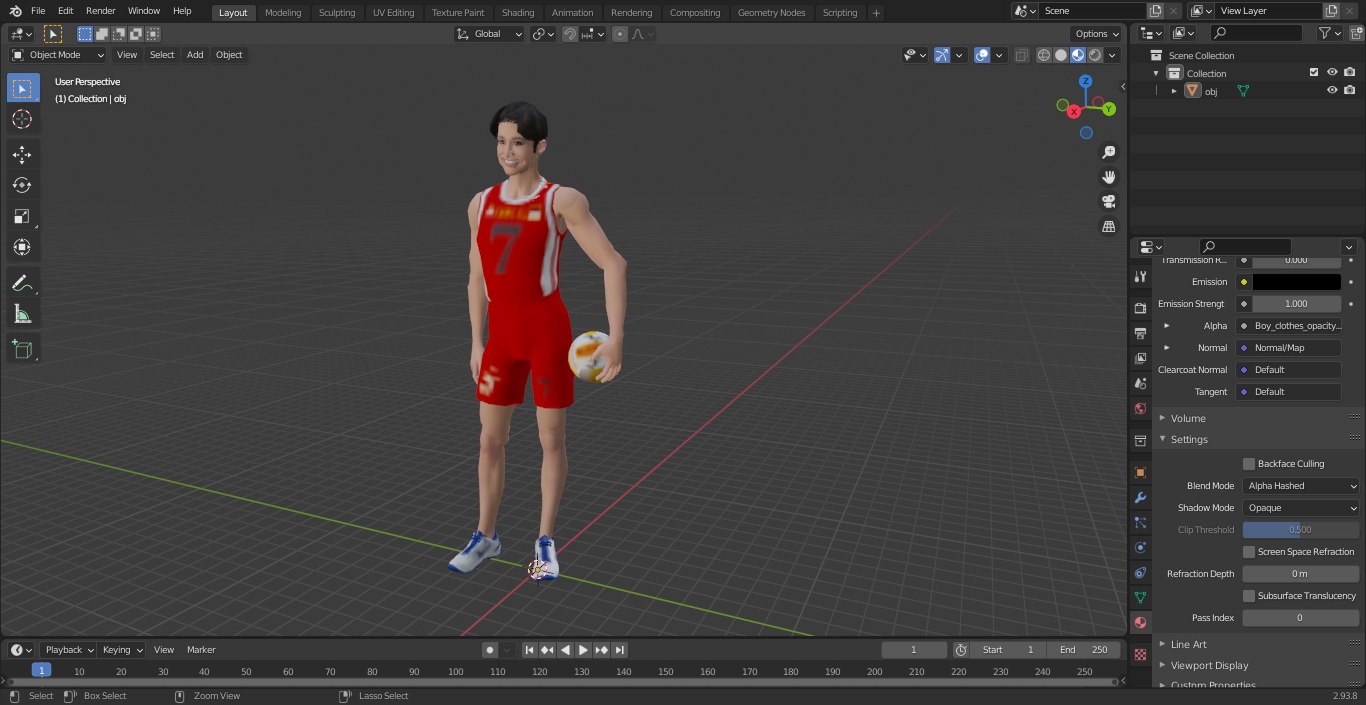Click frame 100 on the timeline
This screenshot has width=1366, height=705.
[x=456, y=672]
